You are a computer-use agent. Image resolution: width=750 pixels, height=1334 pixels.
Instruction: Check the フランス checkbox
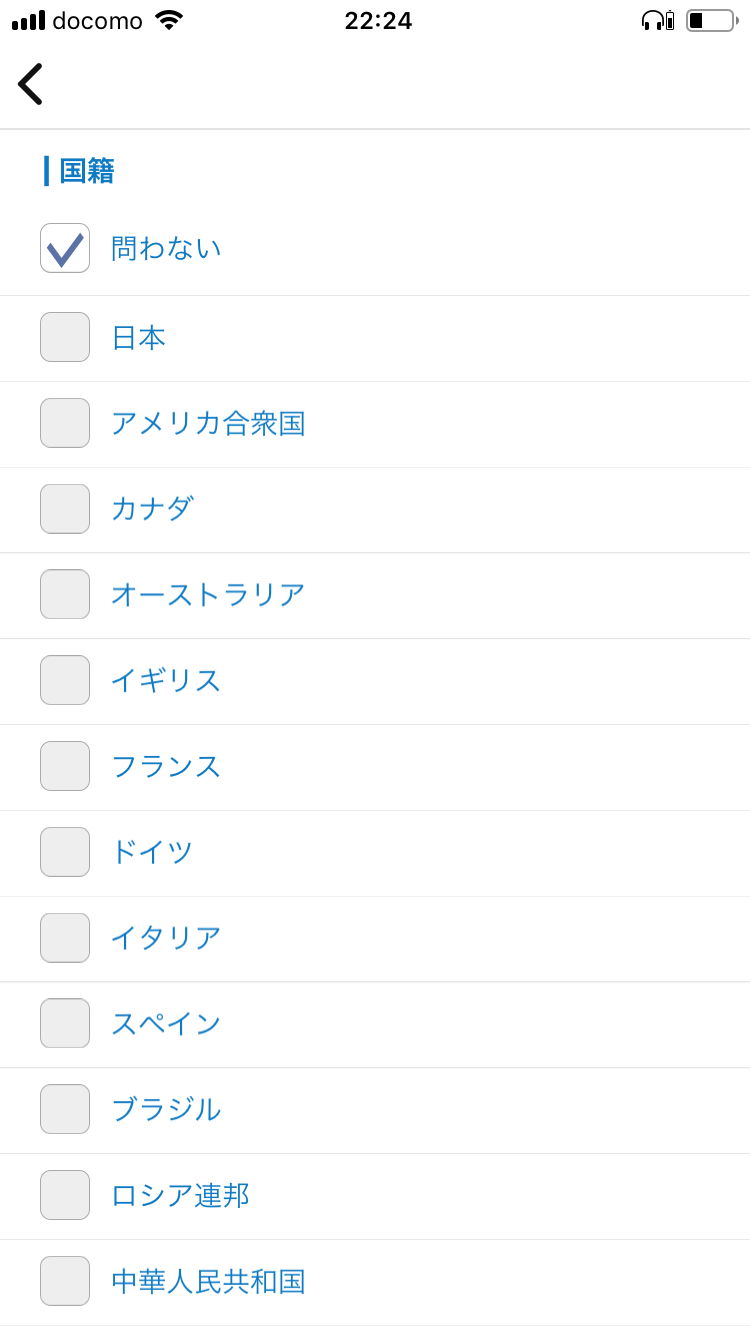tap(65, 766)
